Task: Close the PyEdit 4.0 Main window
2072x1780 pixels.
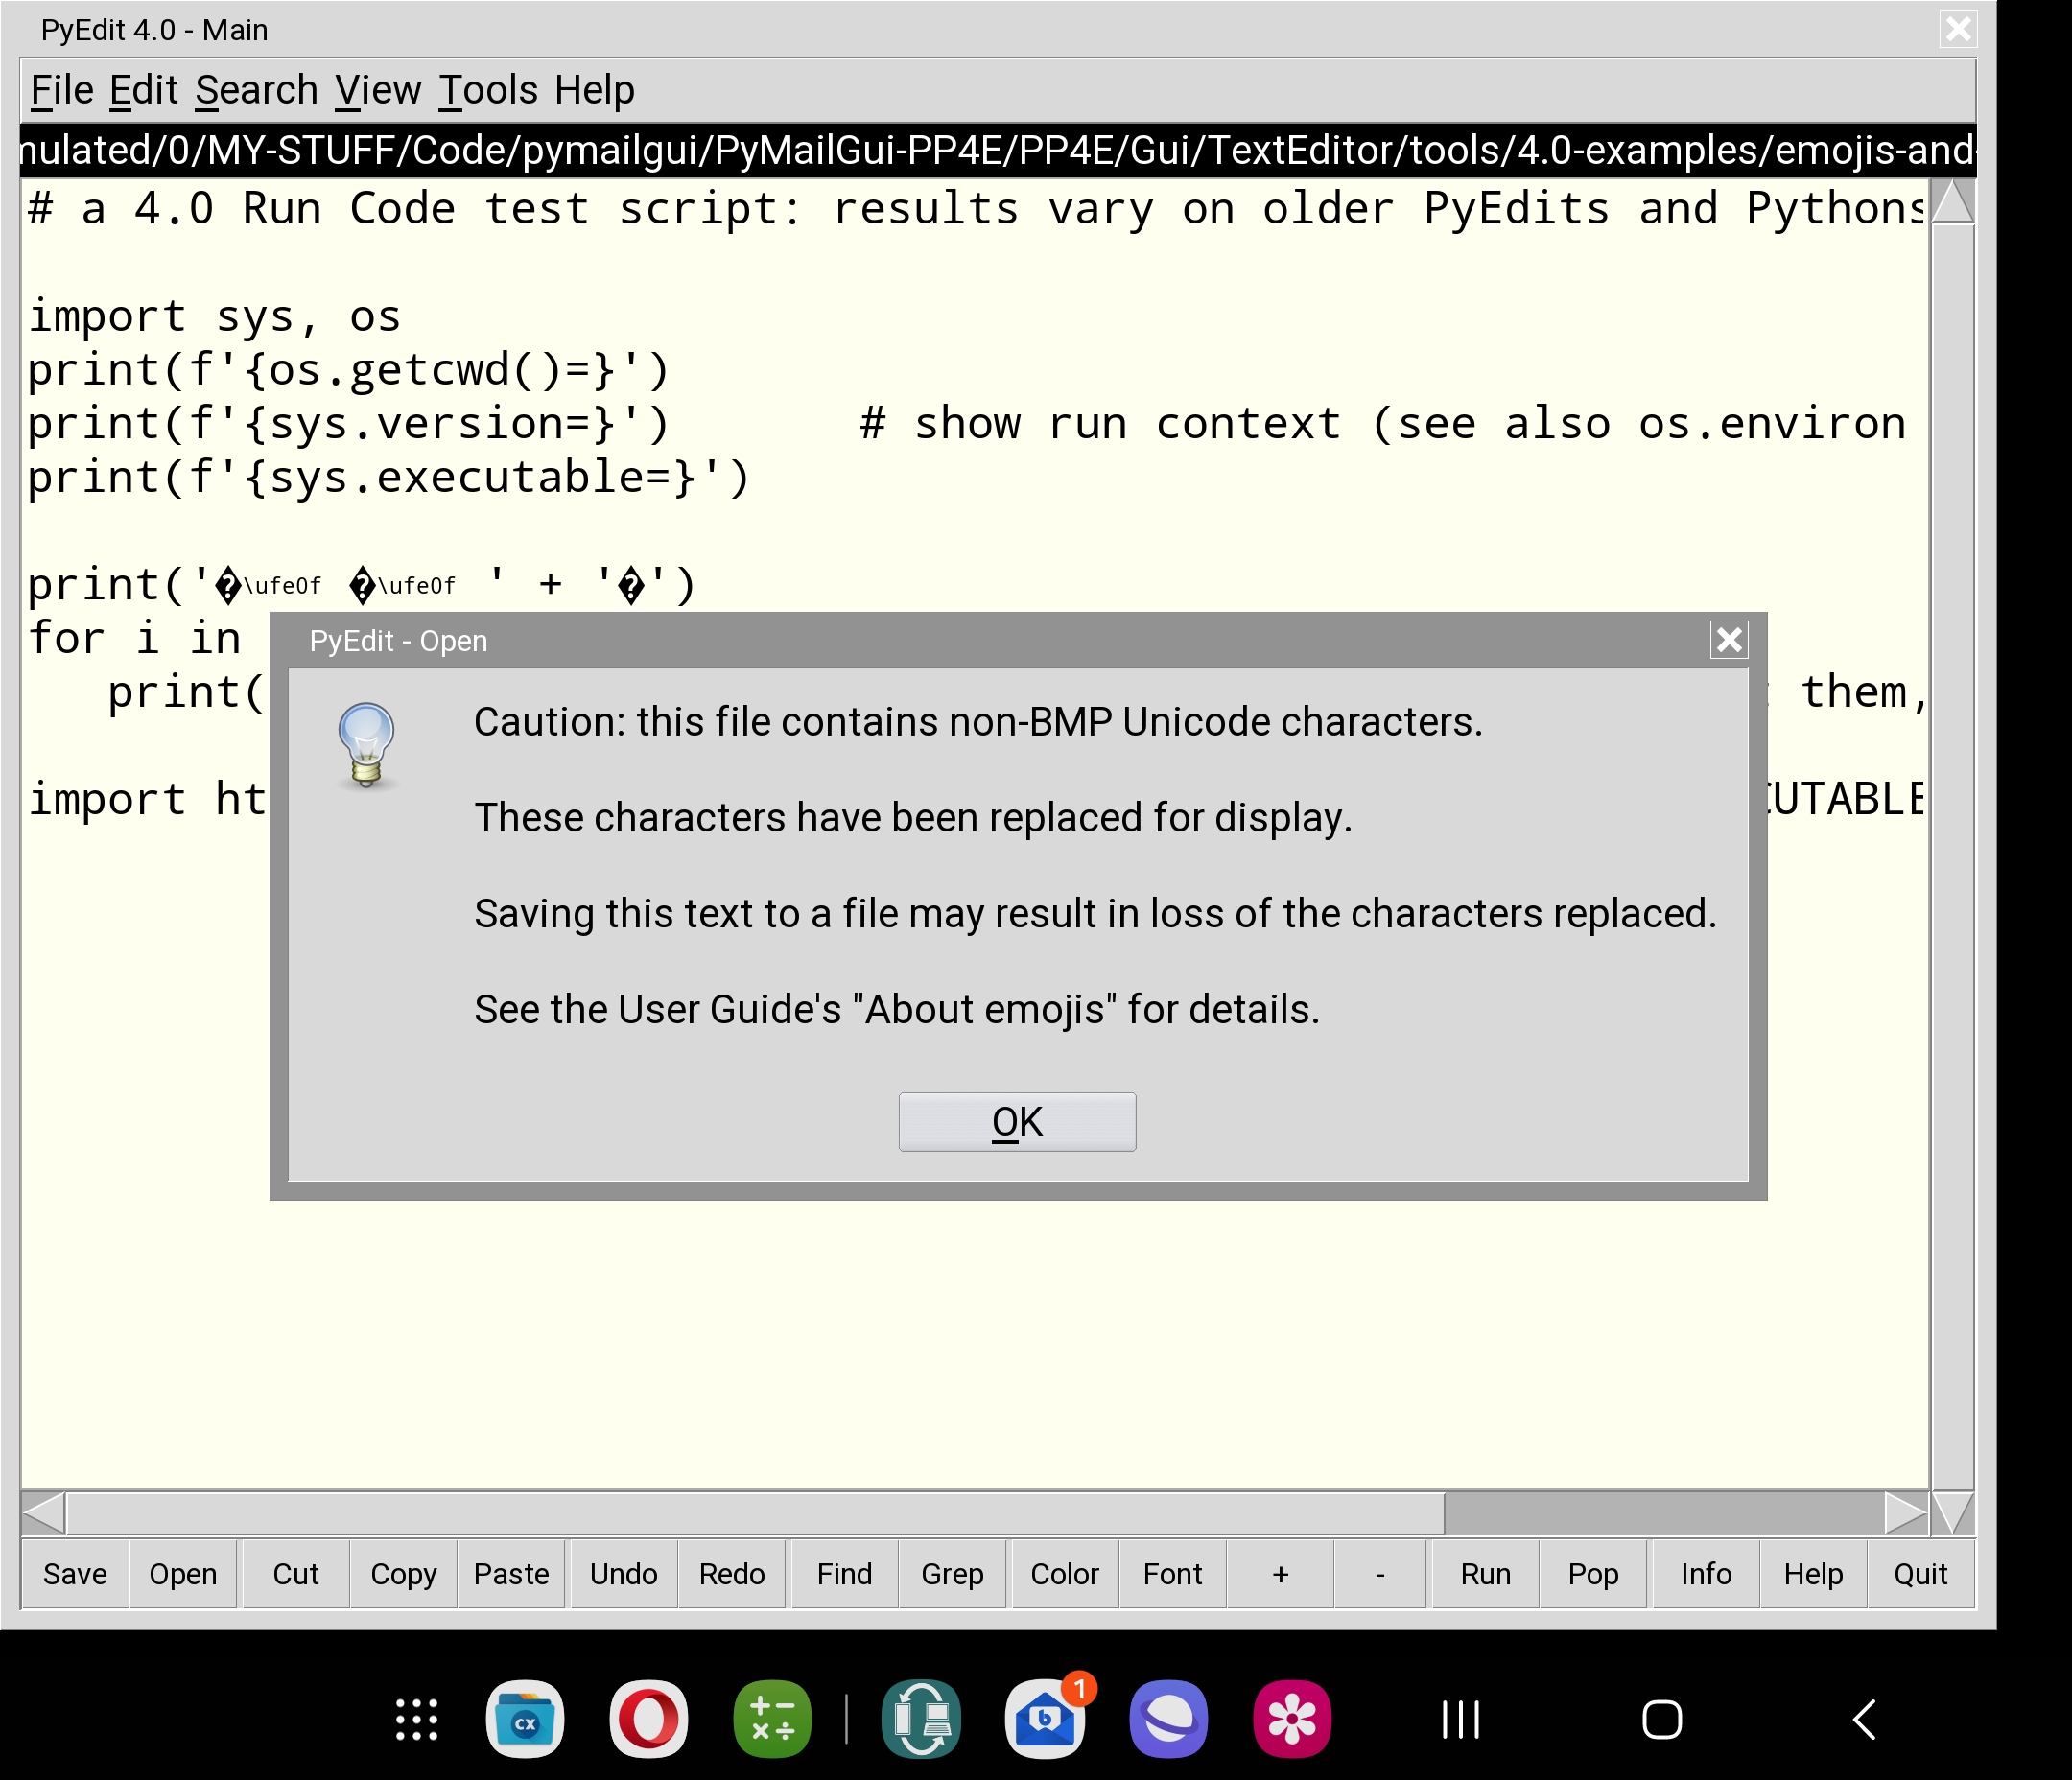Action: coord(1958,29)
